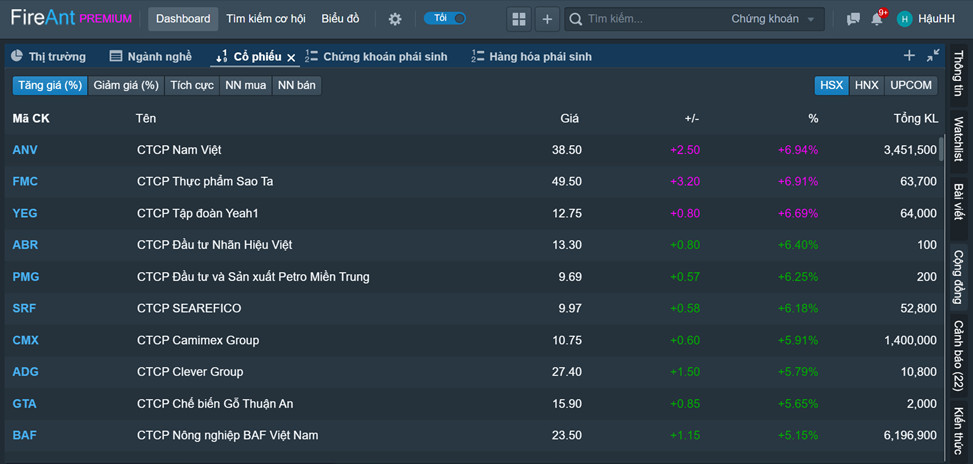This screenshot has height=464, width=973.
Task: Open the chat messages icon
Action: (853, 19)
